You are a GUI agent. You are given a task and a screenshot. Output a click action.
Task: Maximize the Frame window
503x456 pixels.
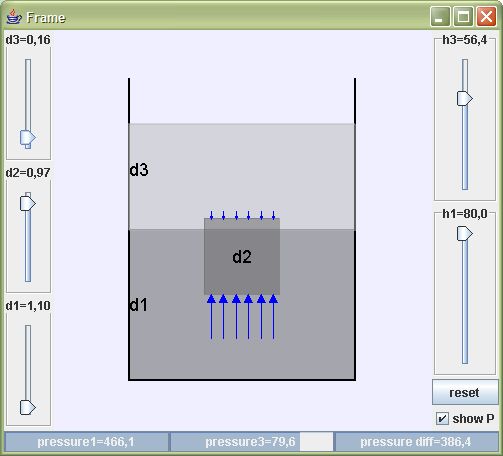point(463,16)
